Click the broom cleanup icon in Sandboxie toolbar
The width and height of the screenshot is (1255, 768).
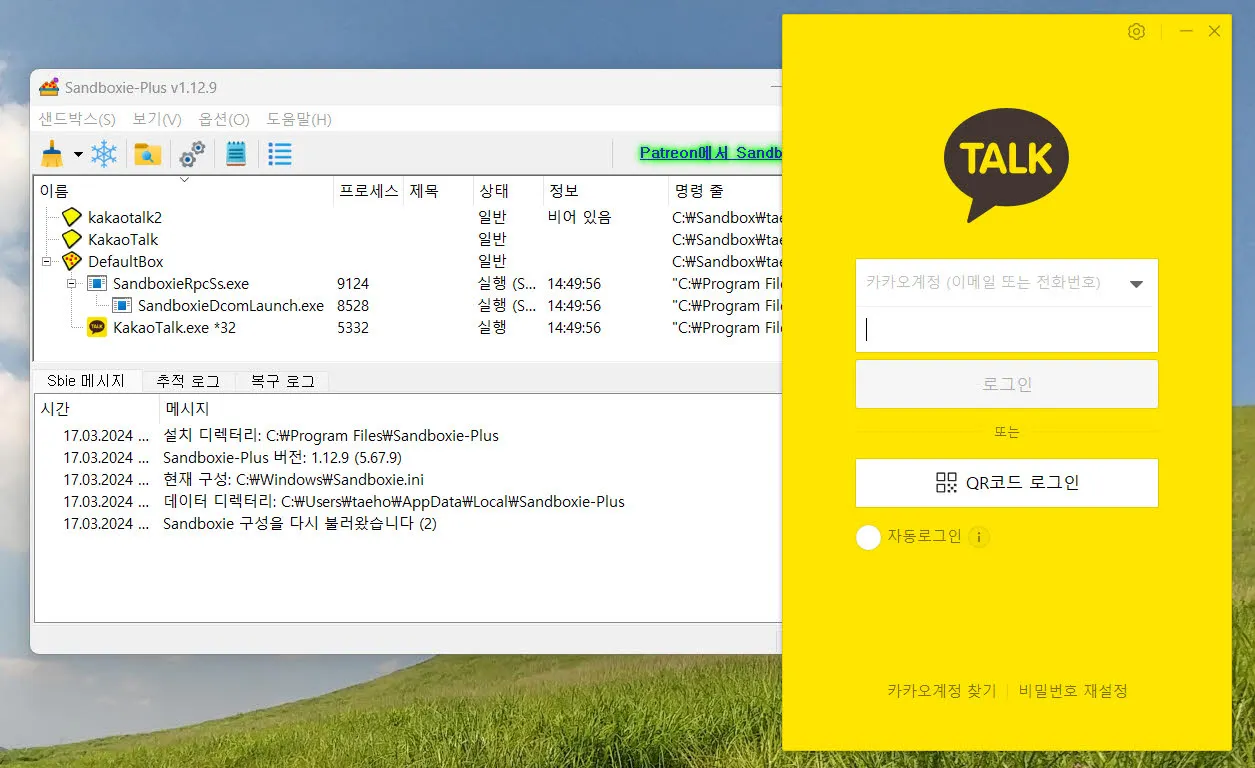click(x=52, y=154)
